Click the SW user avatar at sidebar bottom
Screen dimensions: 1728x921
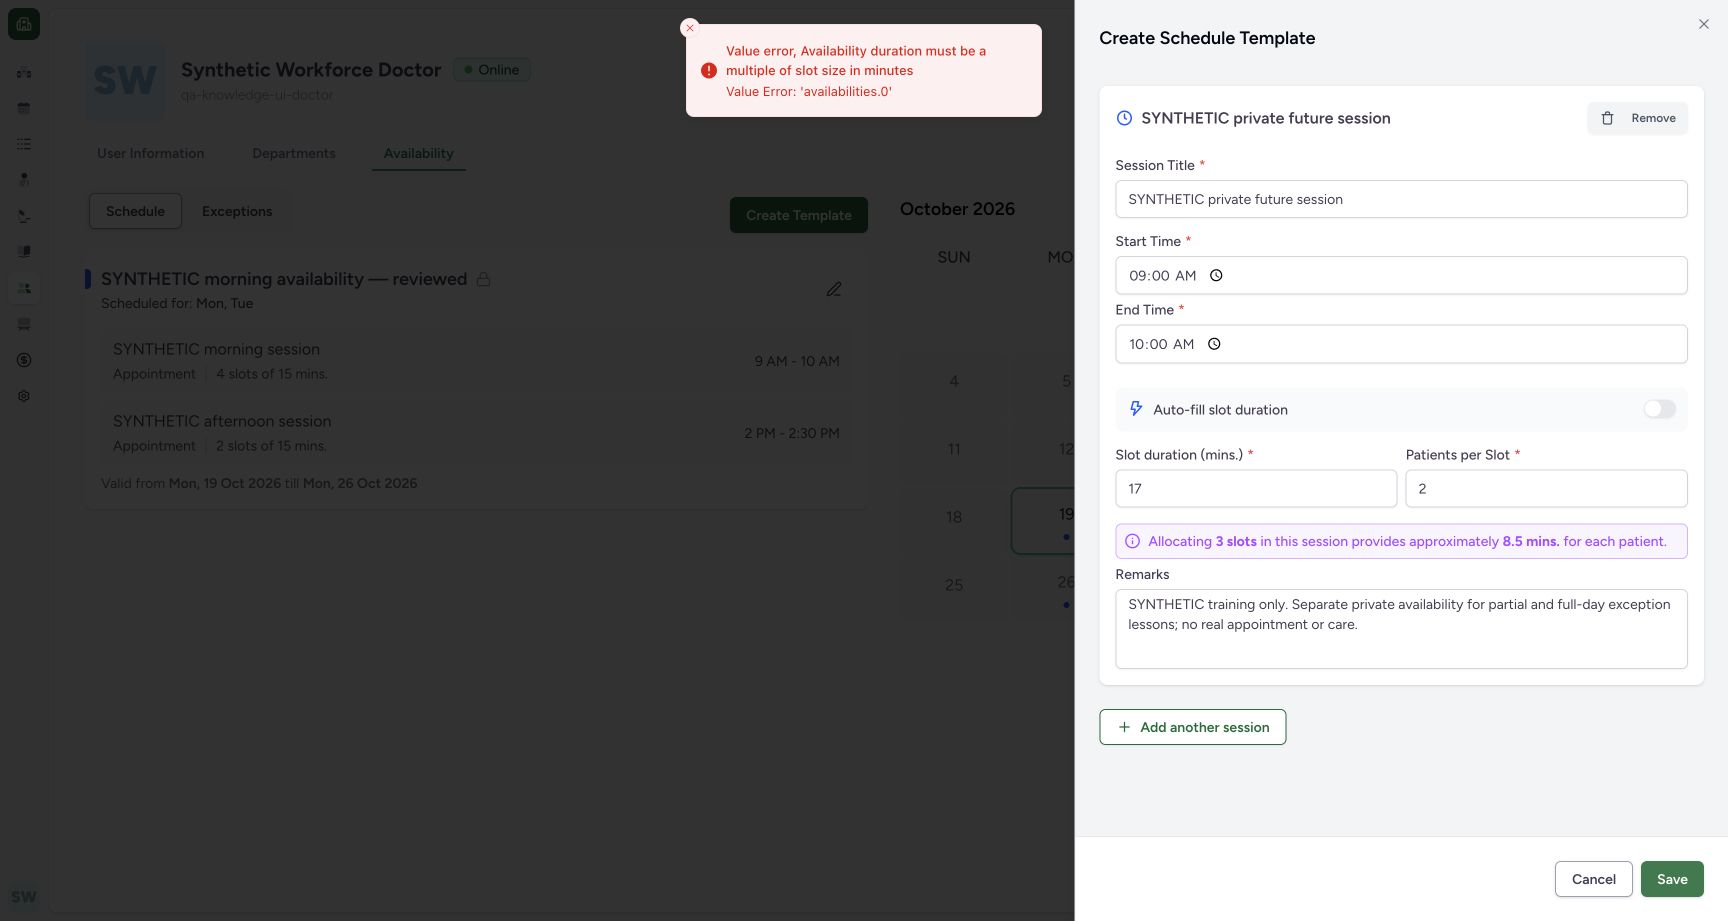[x=24, y=897]
